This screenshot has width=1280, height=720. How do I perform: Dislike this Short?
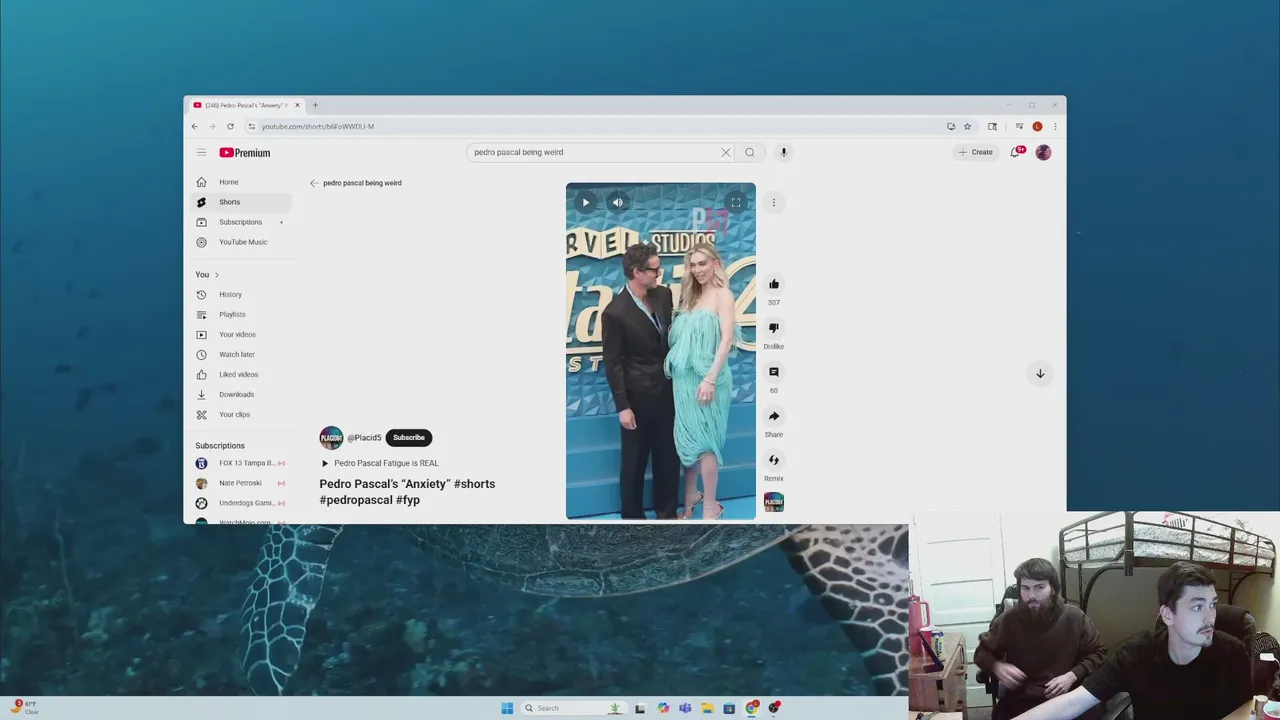coord(774,328)
